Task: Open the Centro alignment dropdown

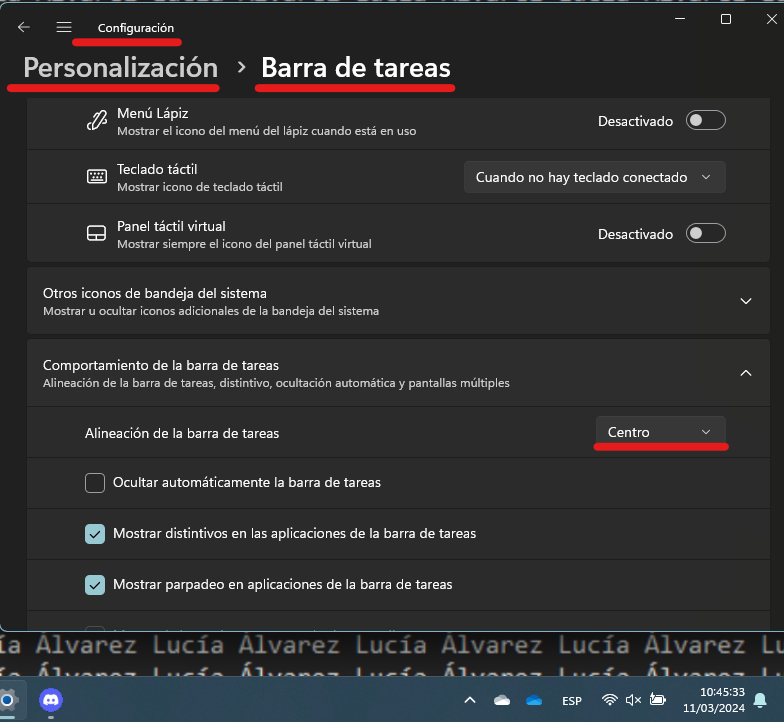Action: (x=660, y=432)
